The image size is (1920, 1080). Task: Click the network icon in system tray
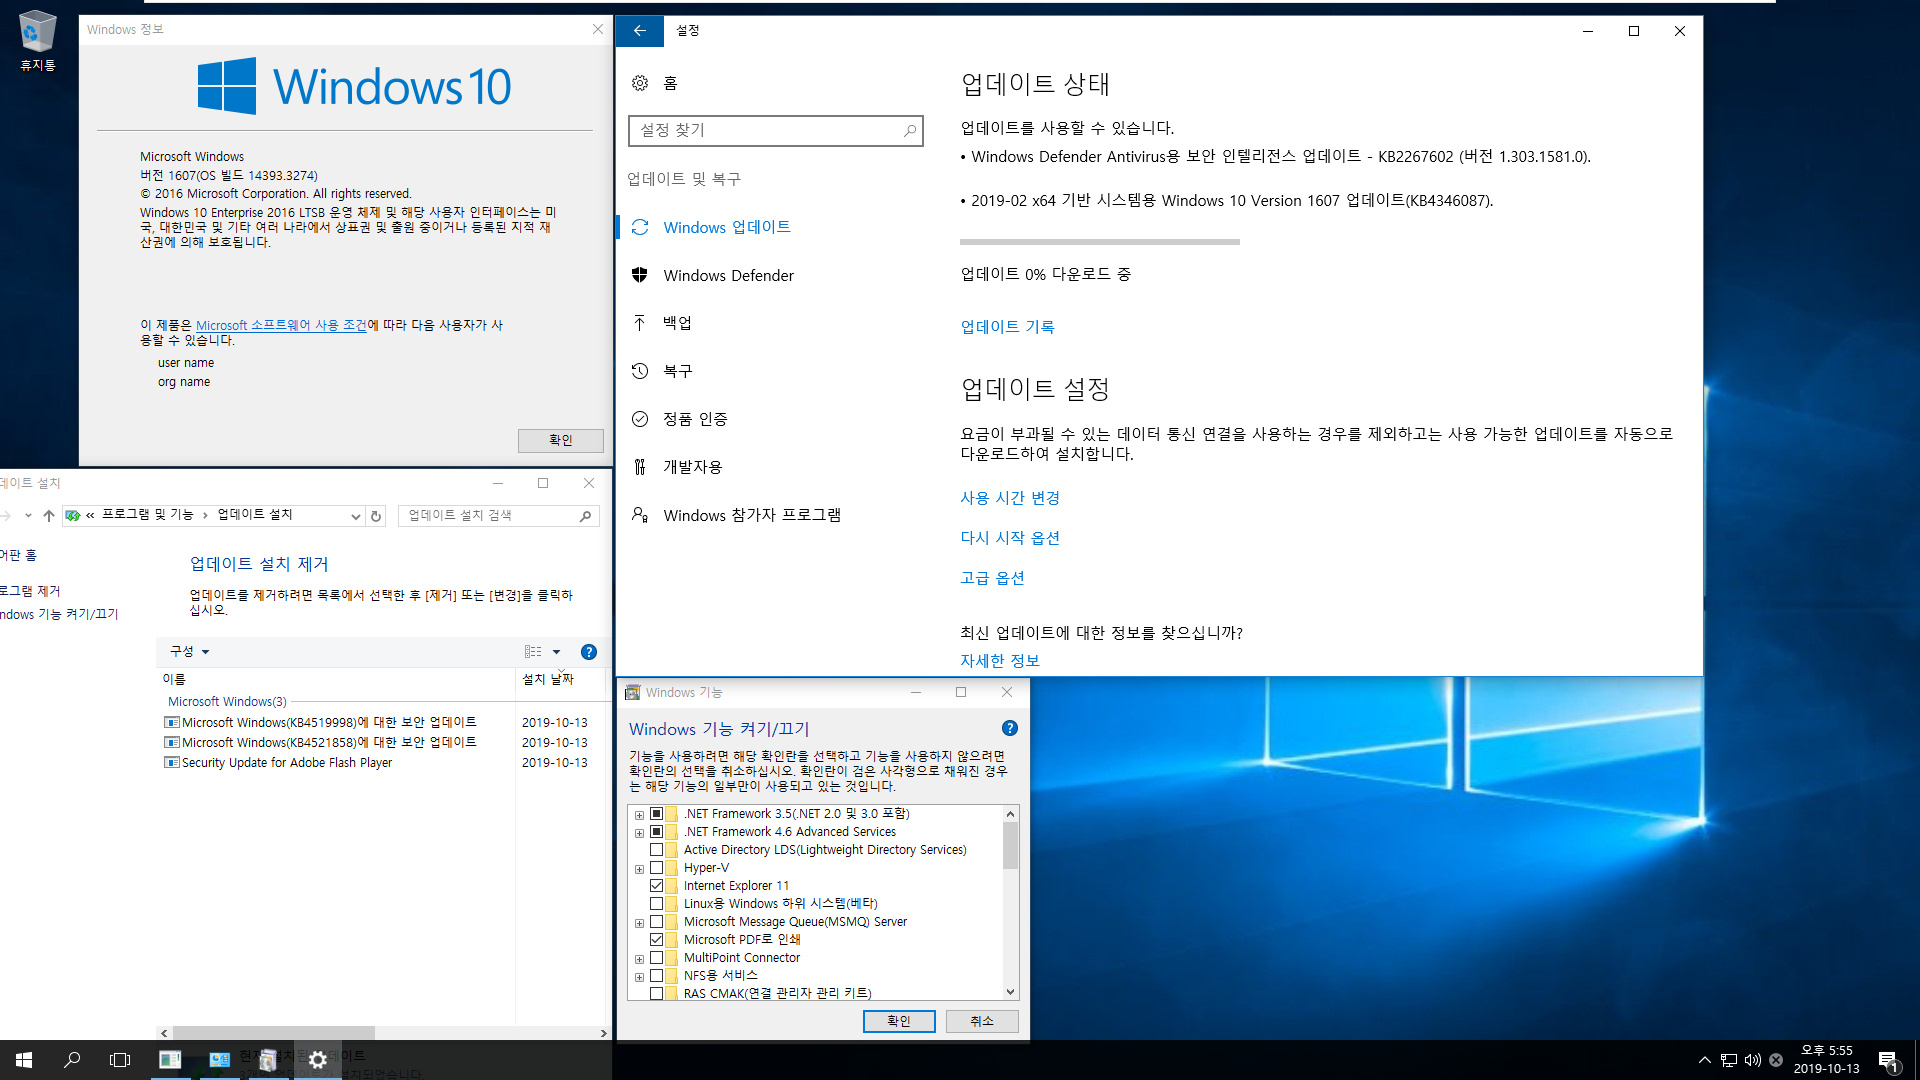pyautogui.click(x=1729, y=1060)
